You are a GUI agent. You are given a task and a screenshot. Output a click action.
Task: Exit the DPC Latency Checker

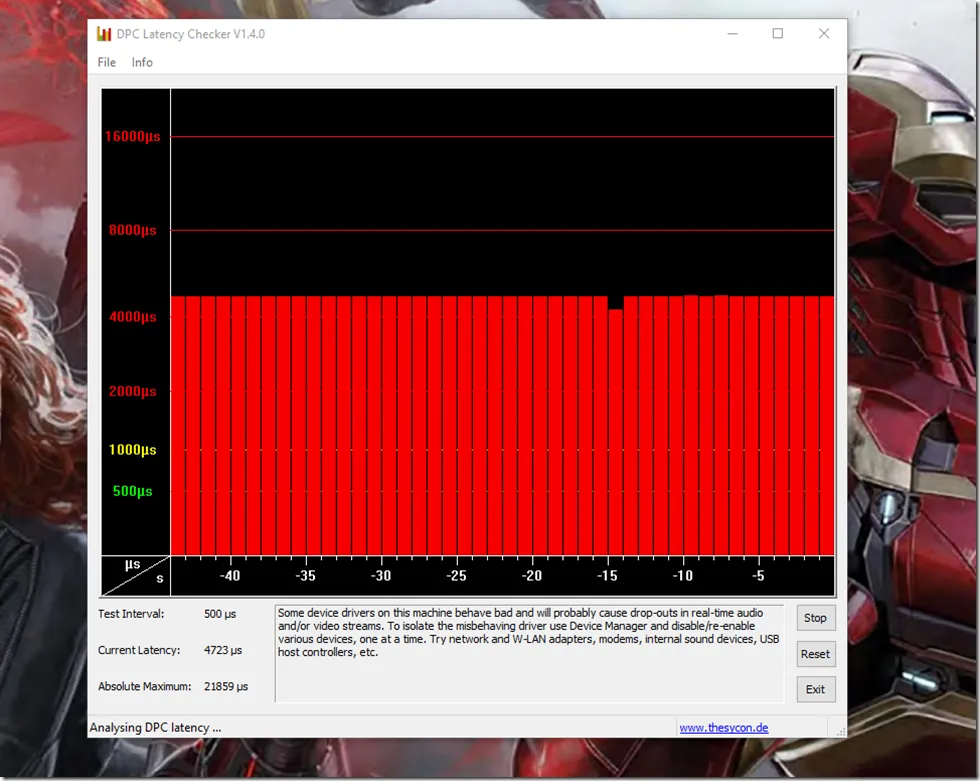click(x=815, y=689)
